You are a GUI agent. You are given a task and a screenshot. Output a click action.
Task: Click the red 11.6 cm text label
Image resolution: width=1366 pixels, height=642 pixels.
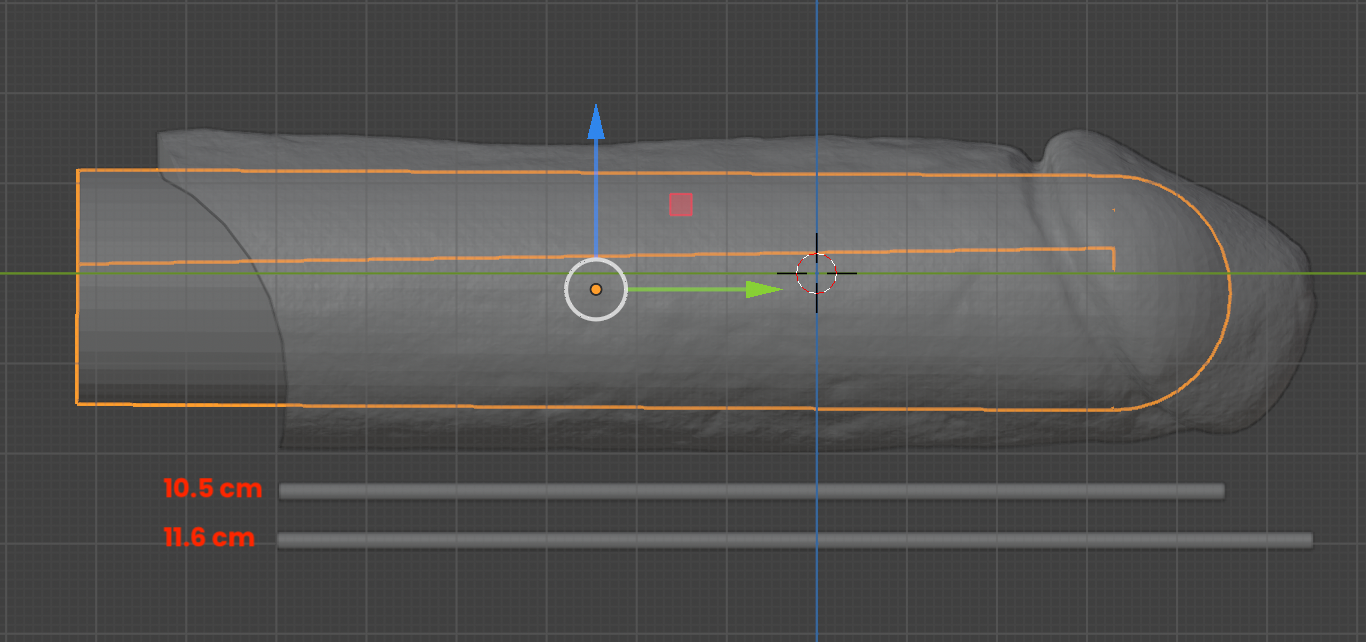208,537
